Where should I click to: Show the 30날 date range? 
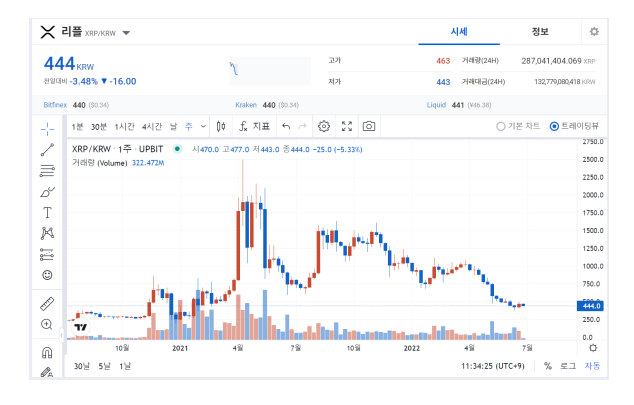click(x=82, y=366)
